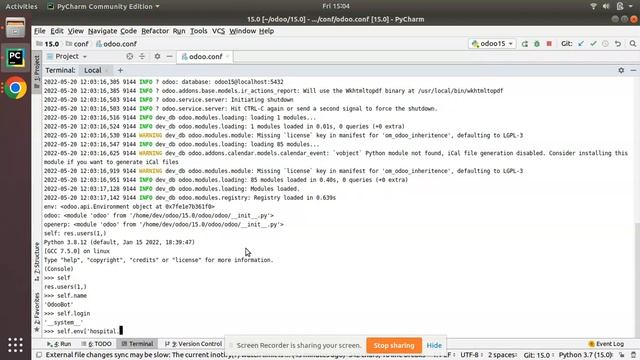Click the terminal prompt line self.env['hospital.

coord(83,331)
